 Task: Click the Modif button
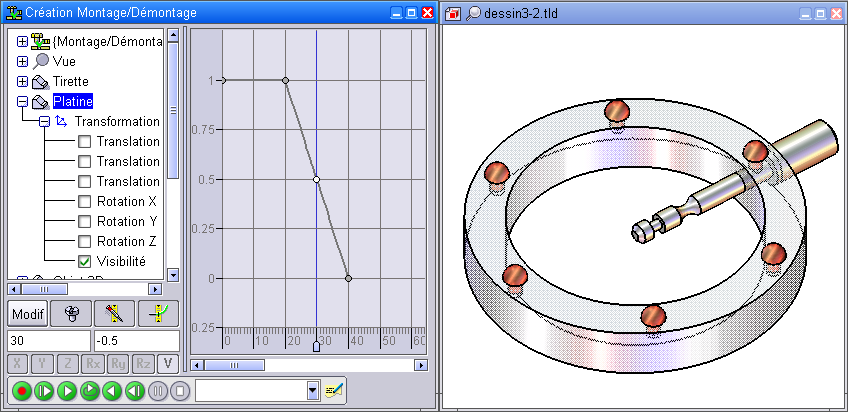tap(28, 313)
